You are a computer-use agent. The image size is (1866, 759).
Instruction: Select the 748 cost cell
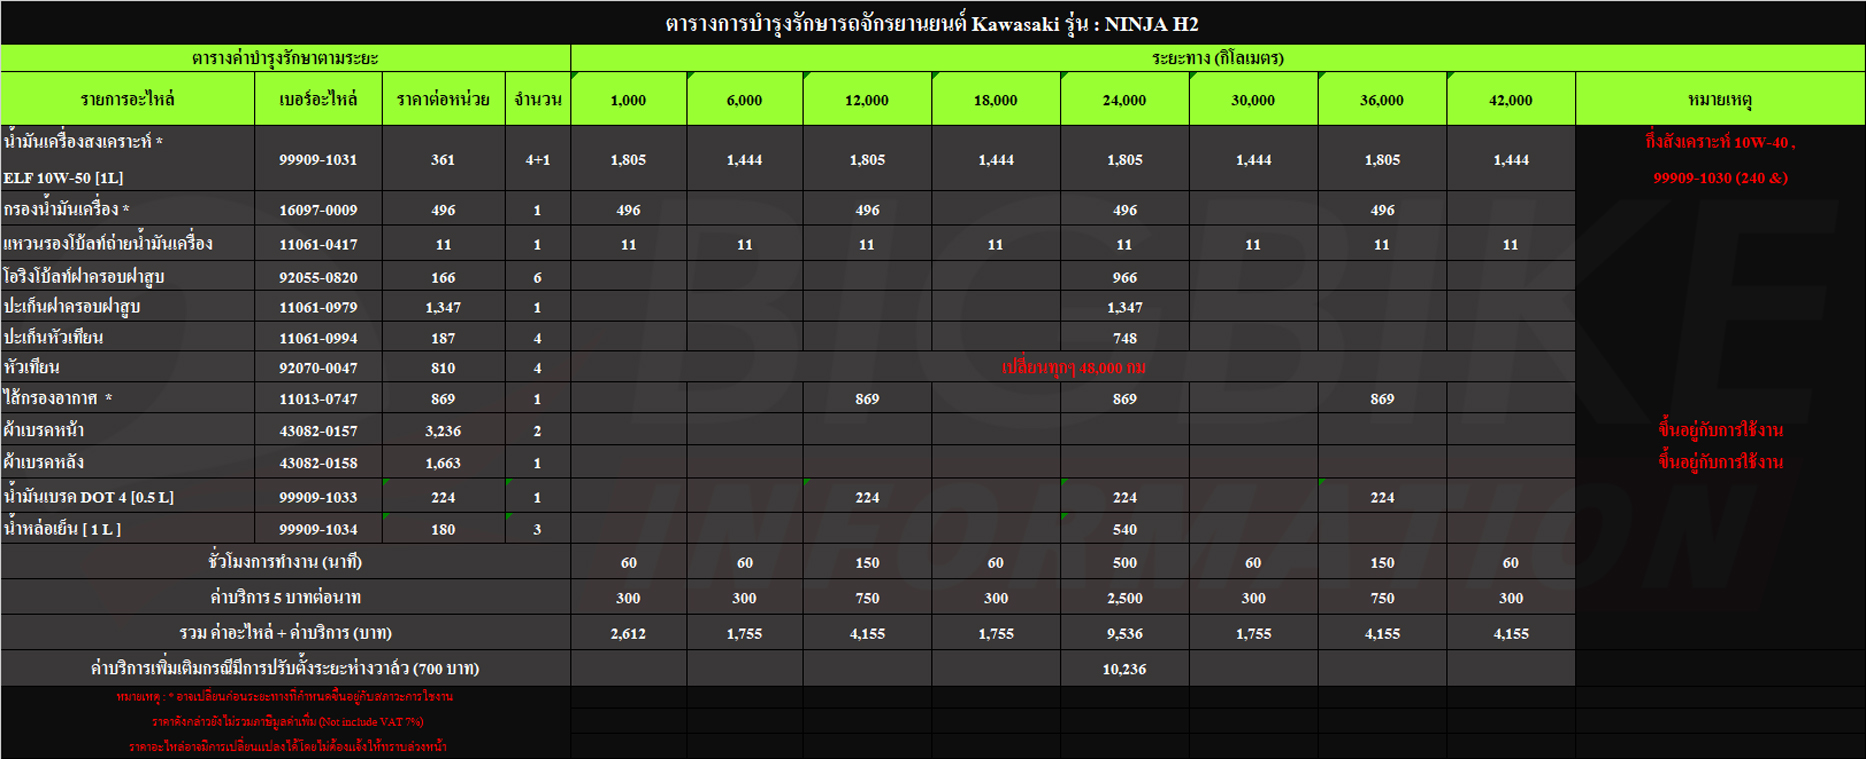tap(1124, 338)
